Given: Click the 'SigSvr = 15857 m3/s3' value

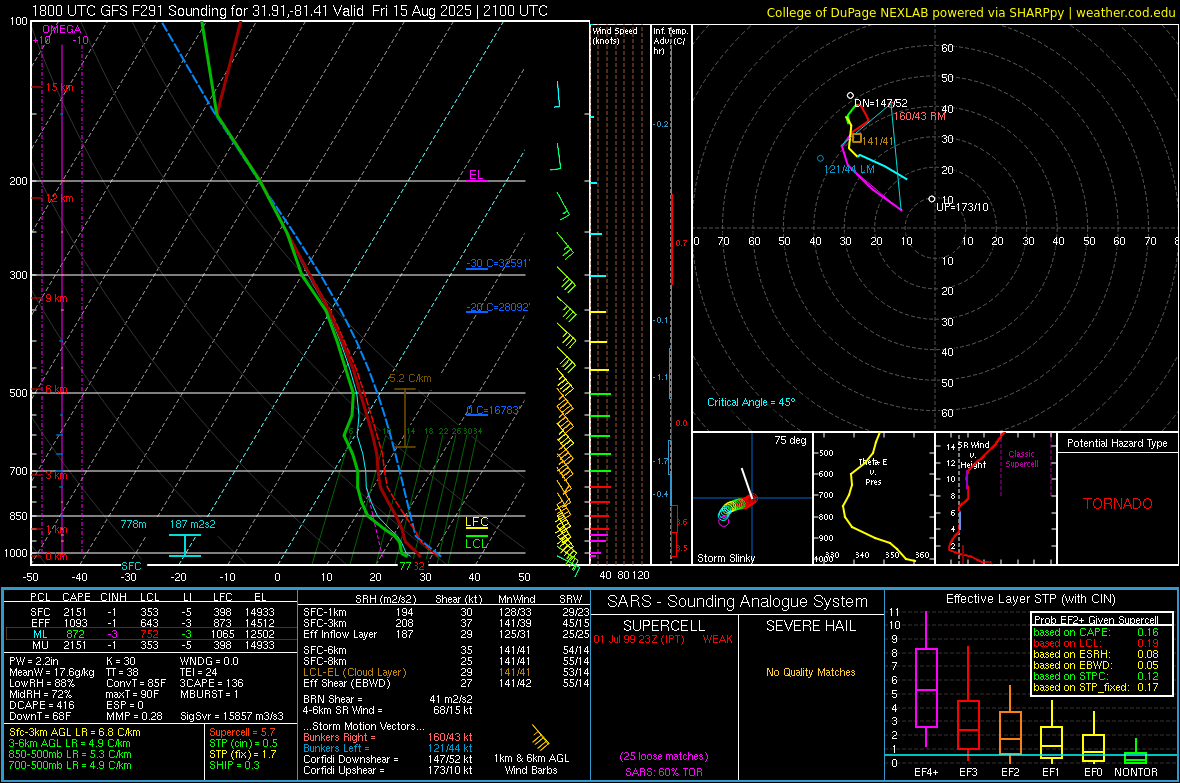Looking at the screenshot, I should coord(232,717).
